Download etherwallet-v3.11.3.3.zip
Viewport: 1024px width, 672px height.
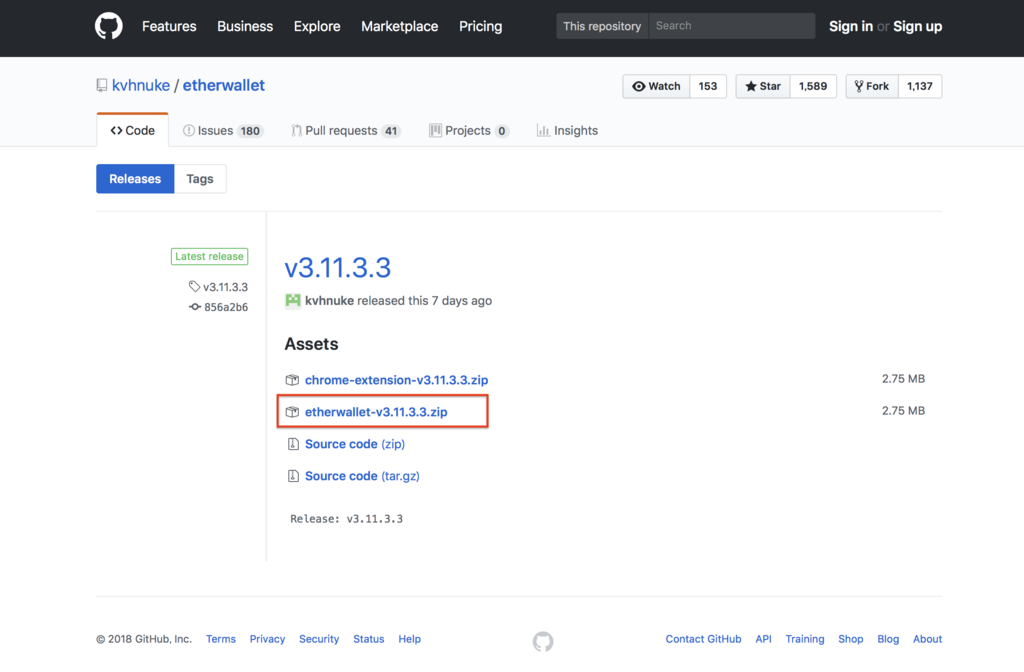(376, 412)
